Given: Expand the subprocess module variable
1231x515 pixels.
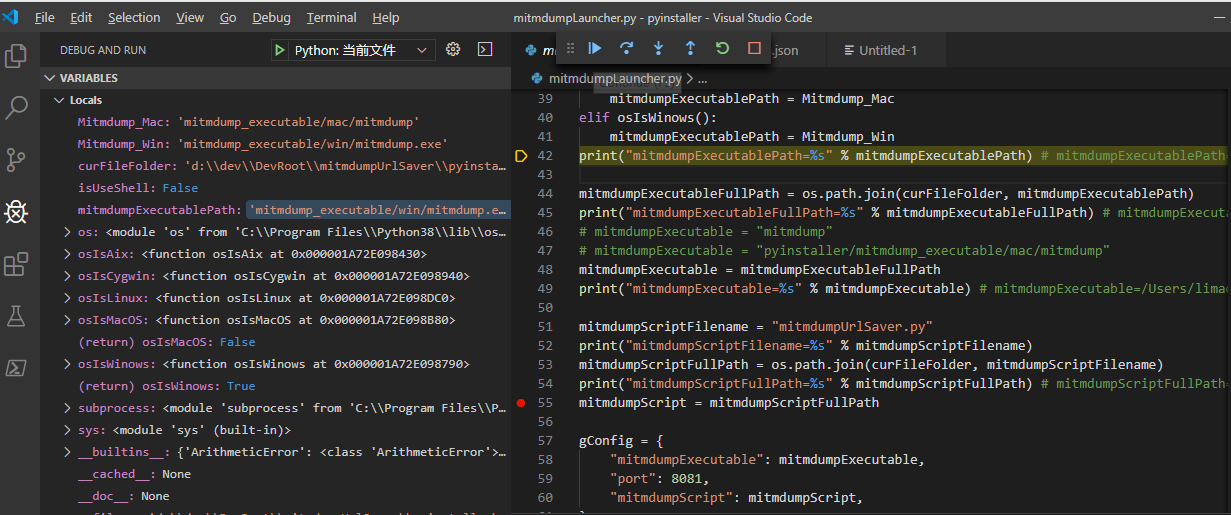Looking at the screenshot, I should tap(66, 408).
